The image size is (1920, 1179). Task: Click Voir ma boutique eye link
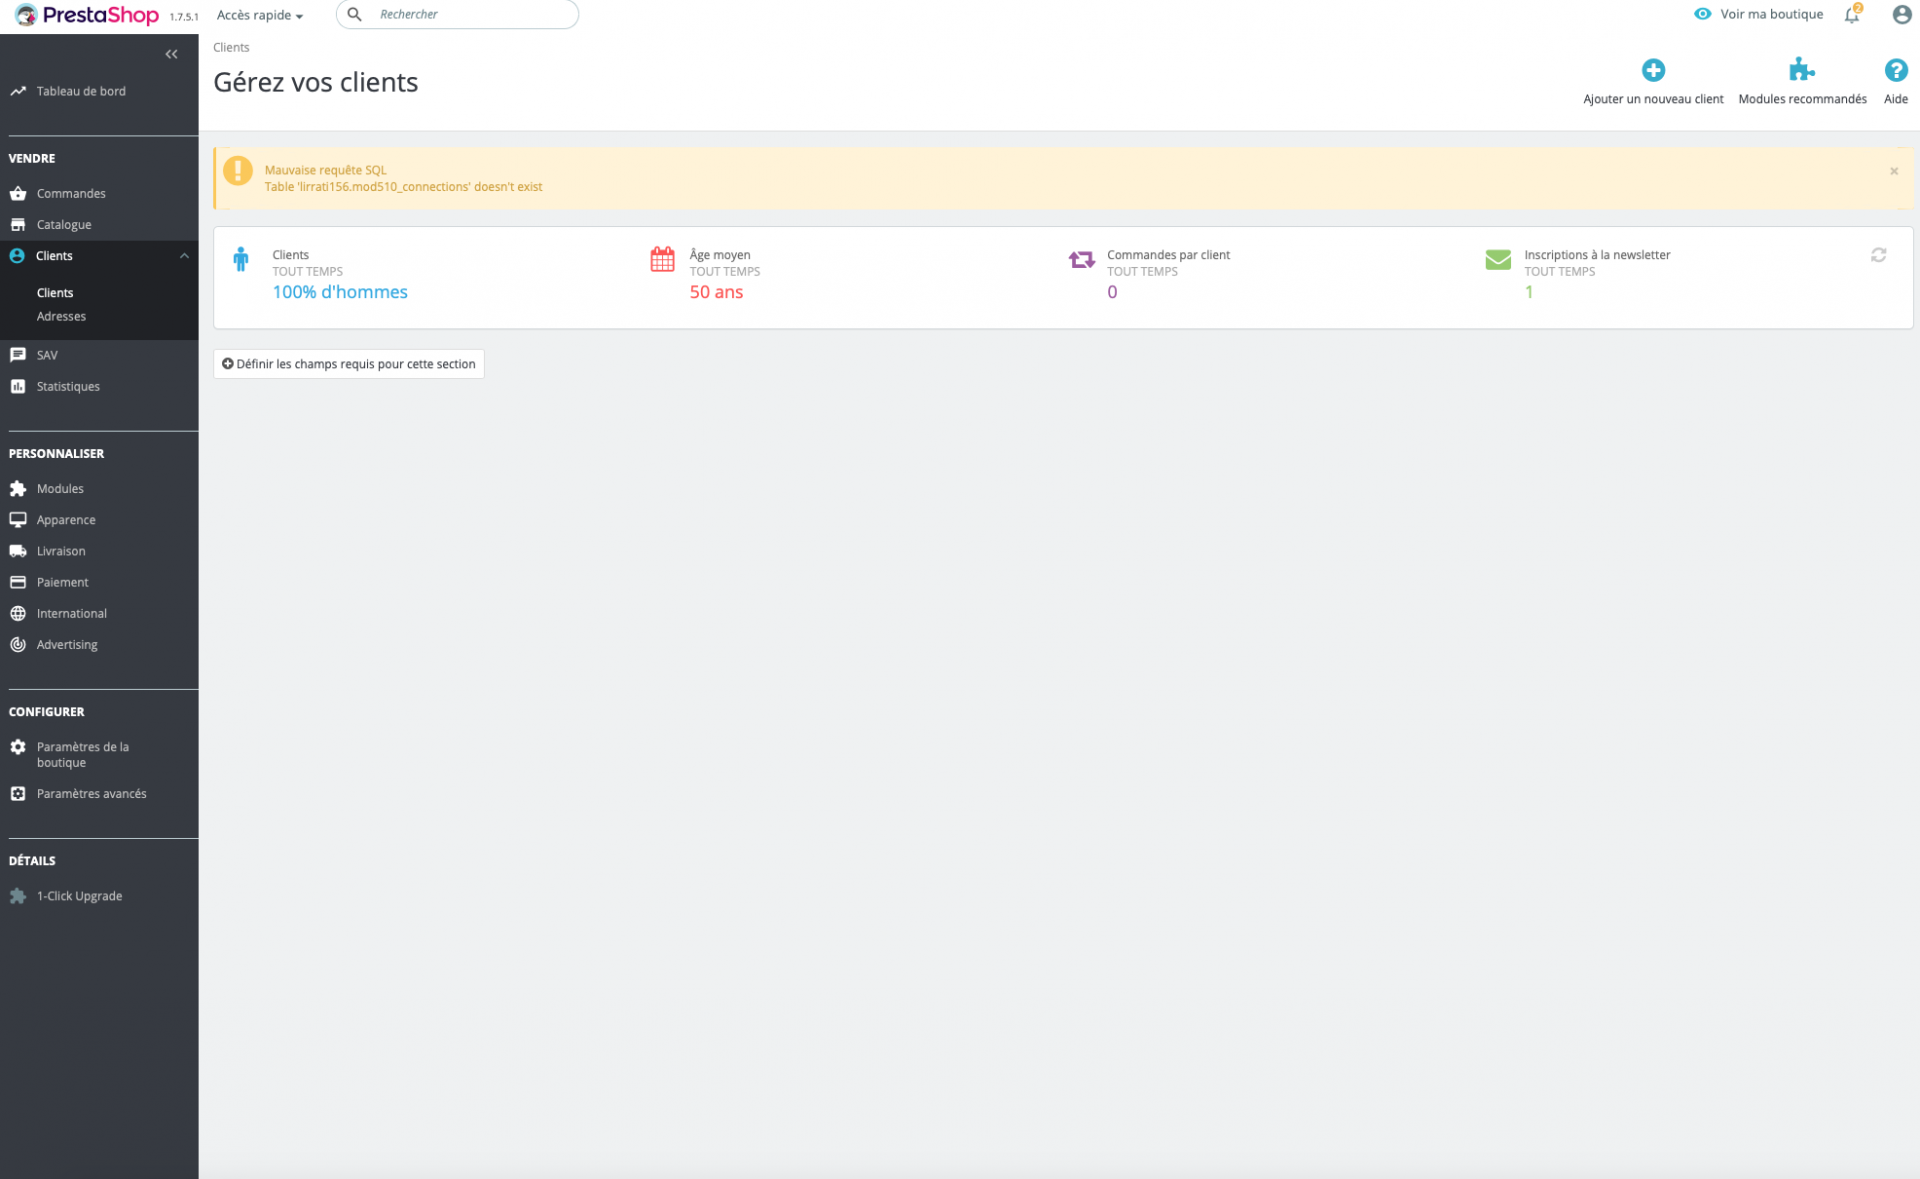(x=1758, y=14)
